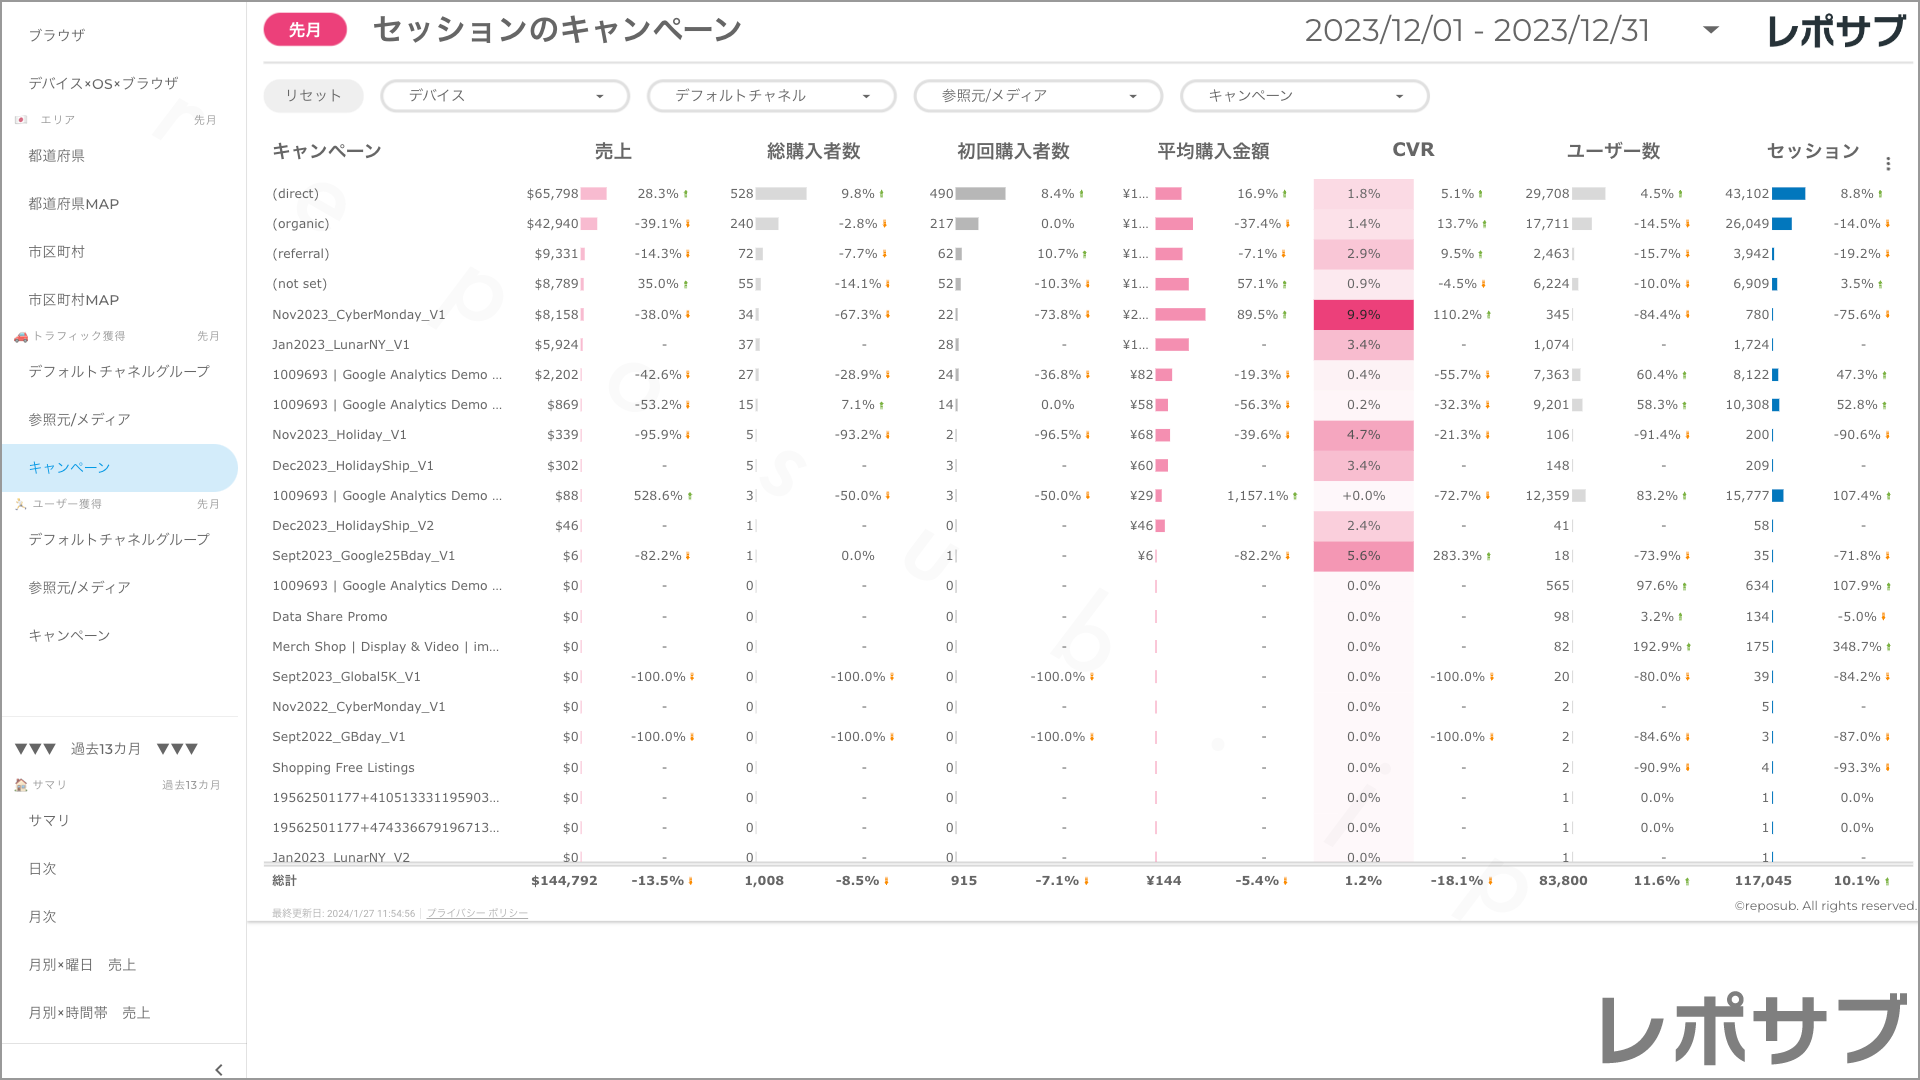Select デバイス×OS×ブラウザ sidebar item

(x=103, y=83)
